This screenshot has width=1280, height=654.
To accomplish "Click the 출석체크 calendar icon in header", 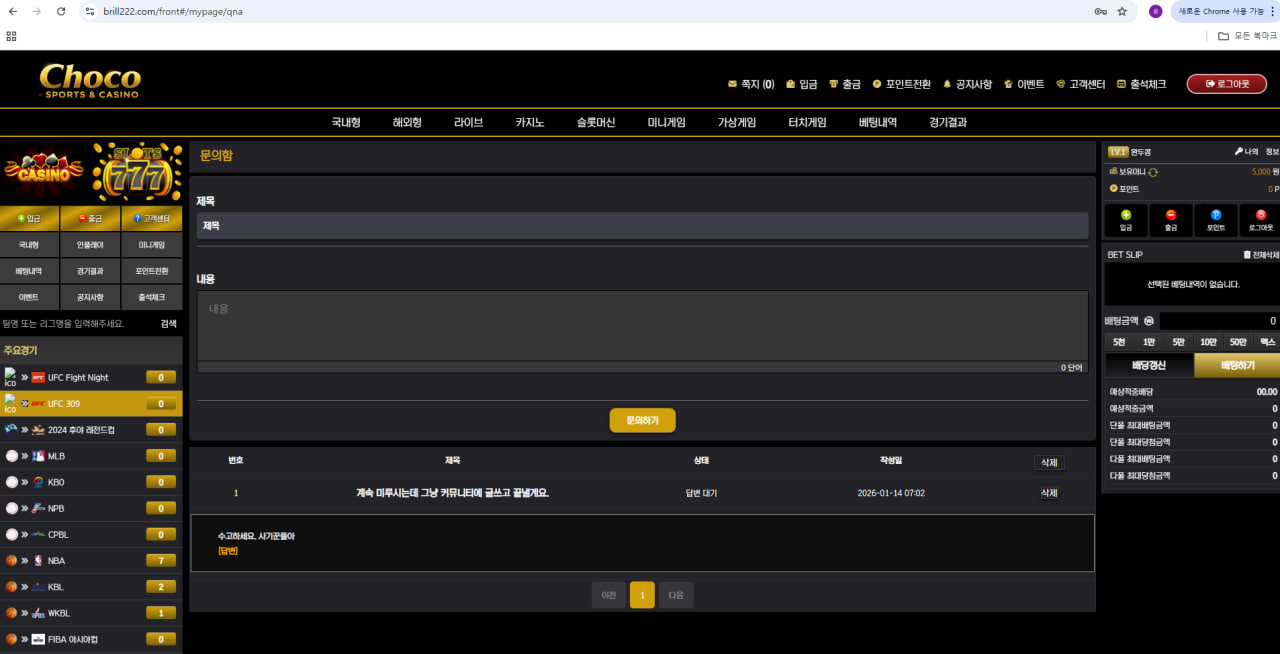I will click(1121, 84).
